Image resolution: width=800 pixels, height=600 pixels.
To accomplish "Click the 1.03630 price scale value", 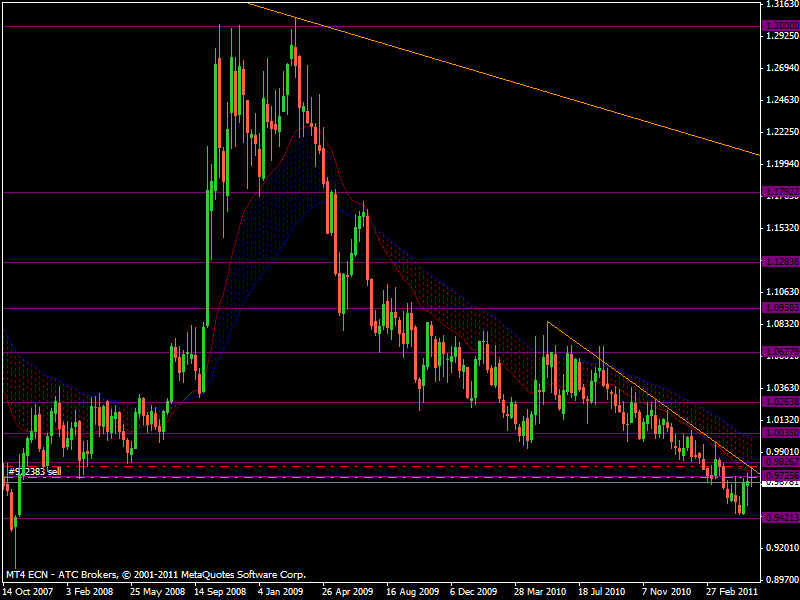I will (x=782, y=388).
